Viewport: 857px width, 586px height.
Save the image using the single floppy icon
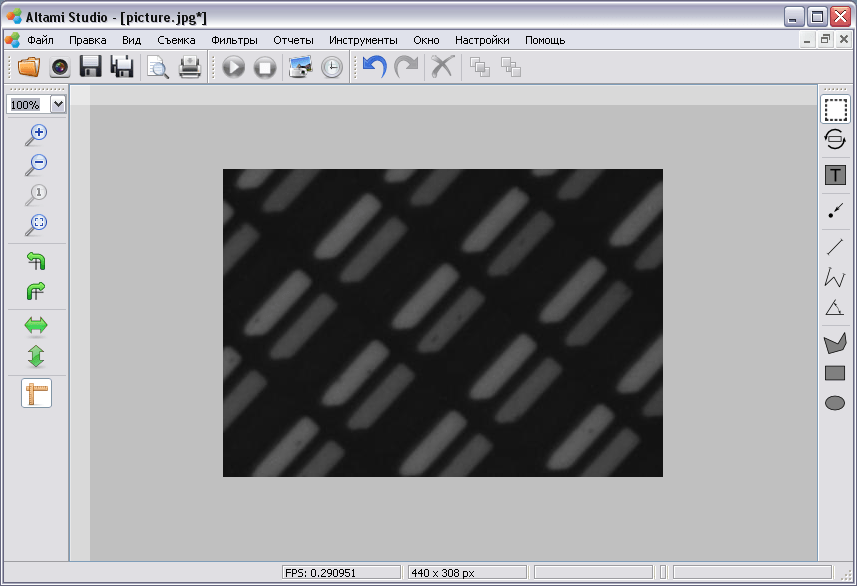(x=91, y=67)
